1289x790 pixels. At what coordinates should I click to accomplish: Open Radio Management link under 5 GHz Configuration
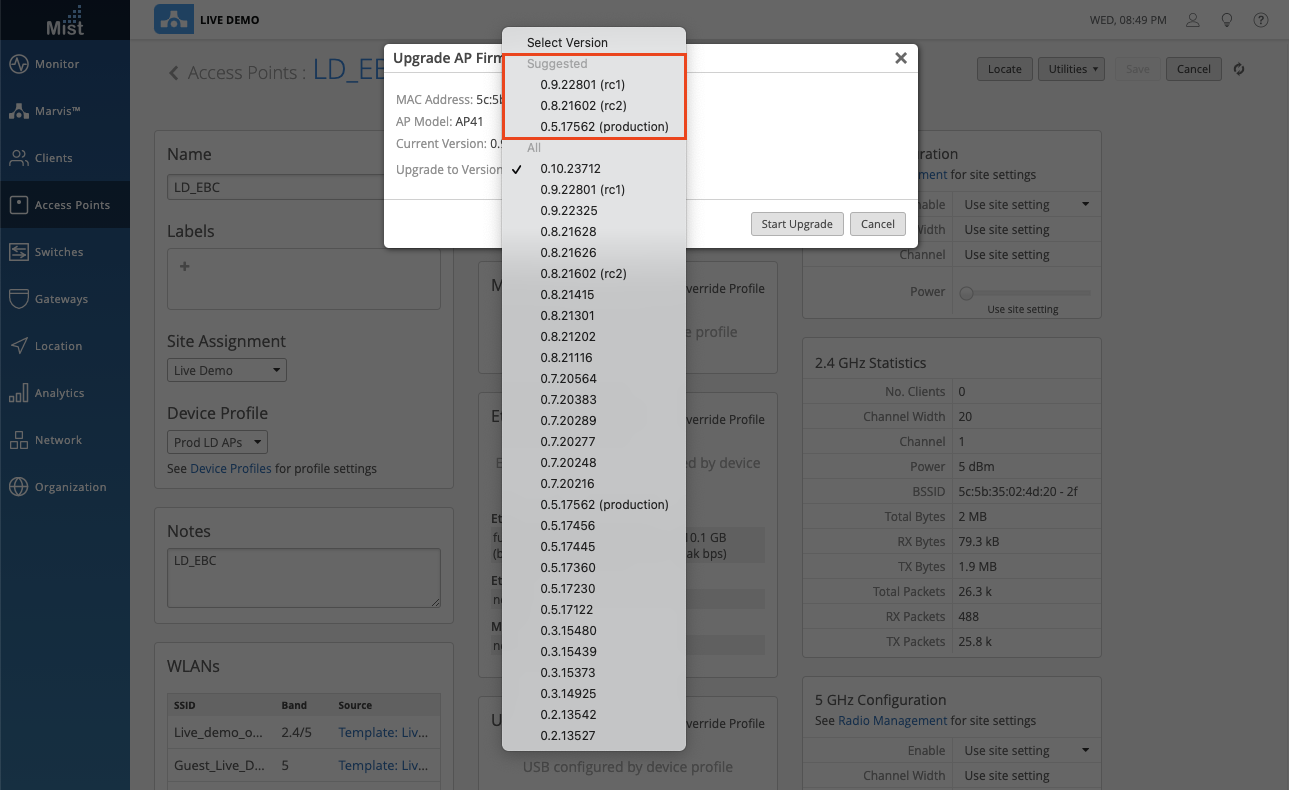click(x=892, y=720)
